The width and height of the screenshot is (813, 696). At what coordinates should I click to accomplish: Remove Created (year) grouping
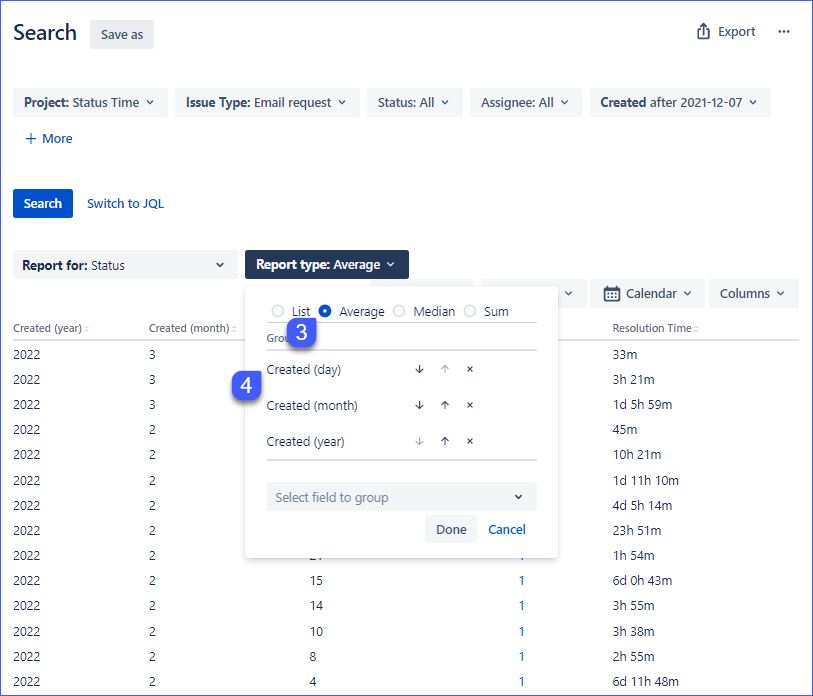click(470, 441)
